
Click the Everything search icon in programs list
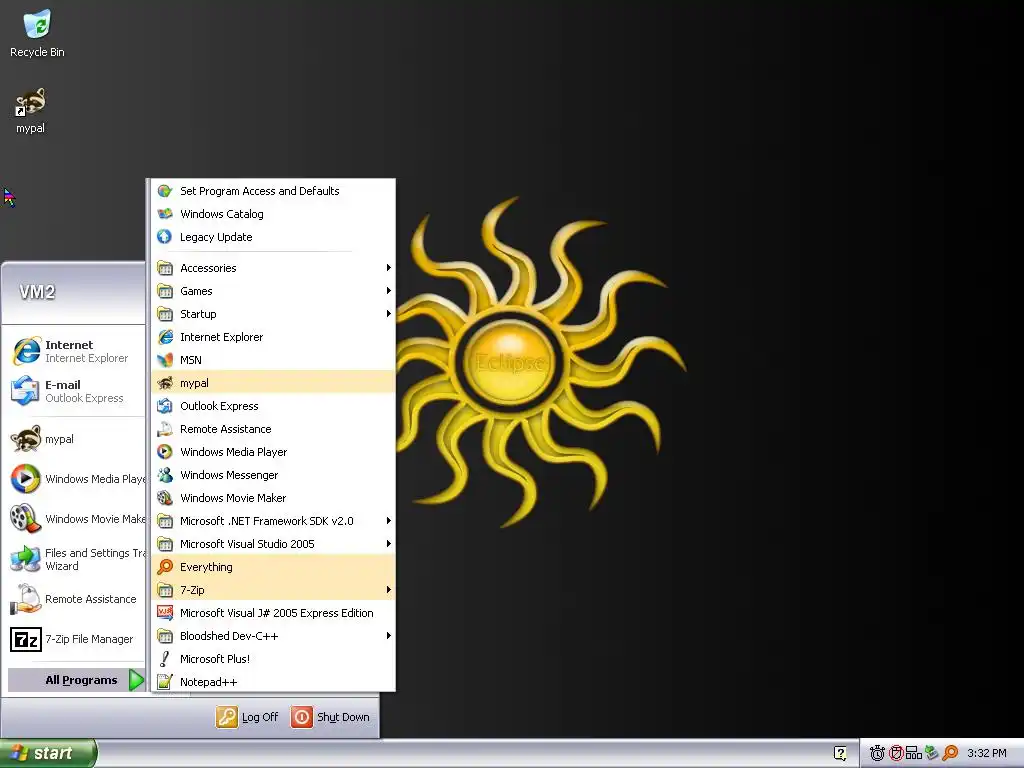(x=165, y=567)
